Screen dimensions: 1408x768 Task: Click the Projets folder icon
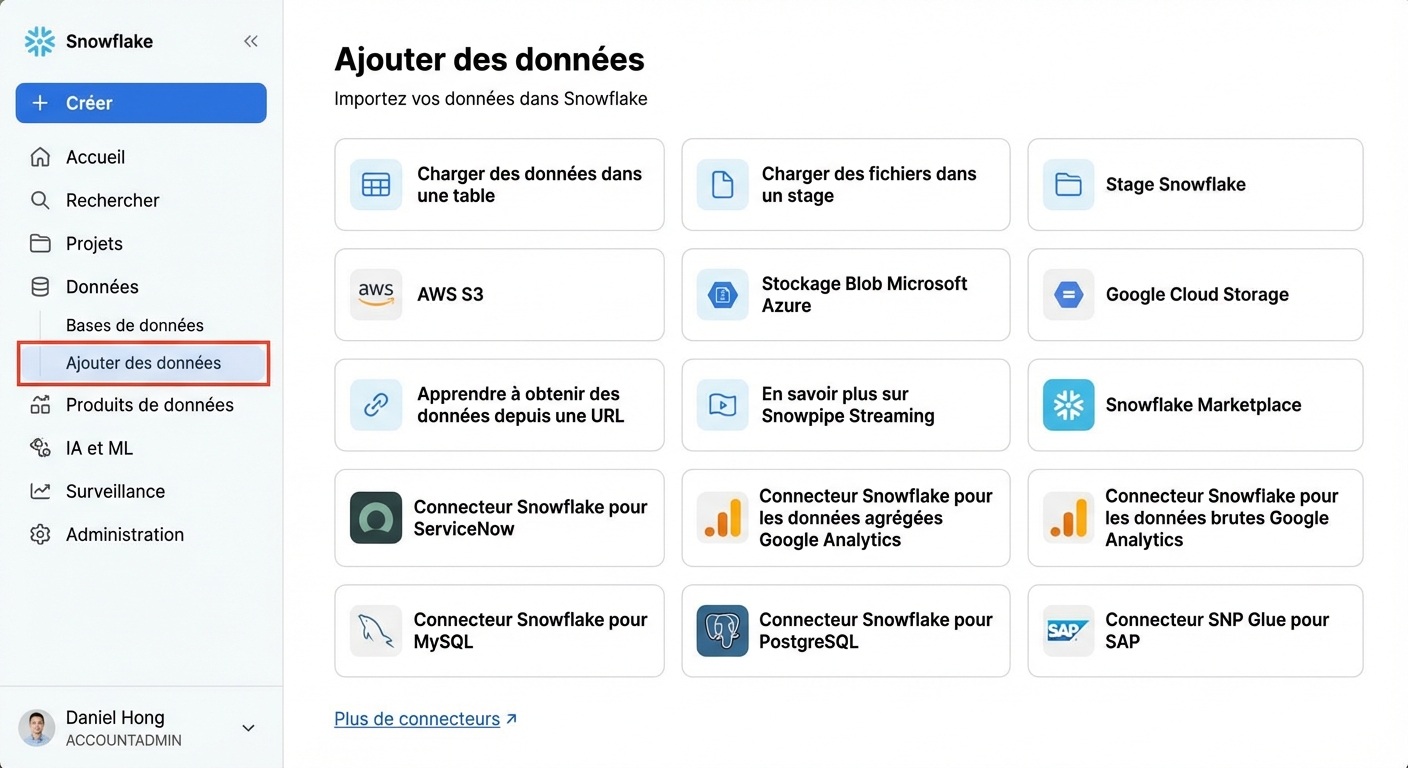(x=40, y=243)
